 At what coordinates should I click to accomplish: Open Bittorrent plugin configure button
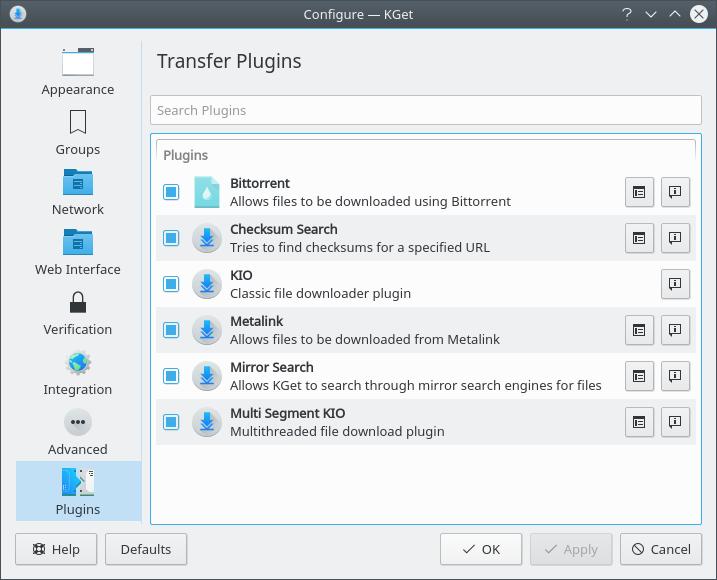tap(639, 192)
